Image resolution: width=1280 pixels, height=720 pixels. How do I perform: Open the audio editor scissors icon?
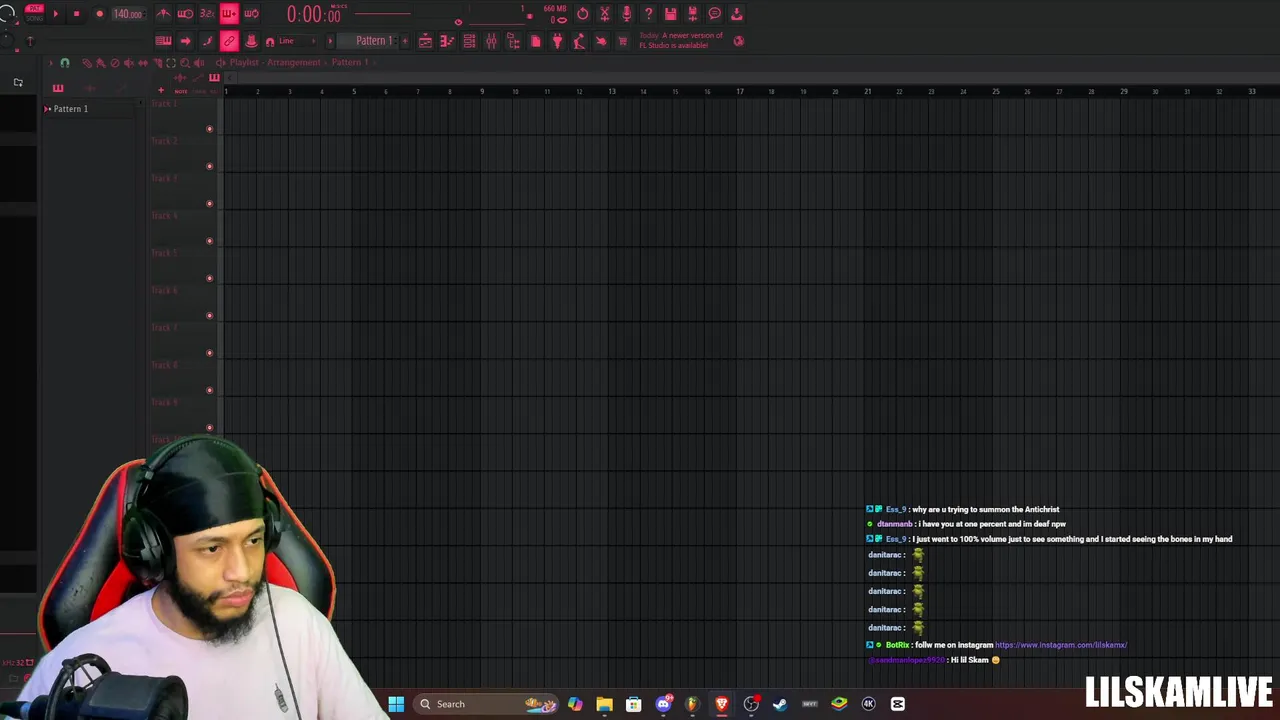point(605,14)
